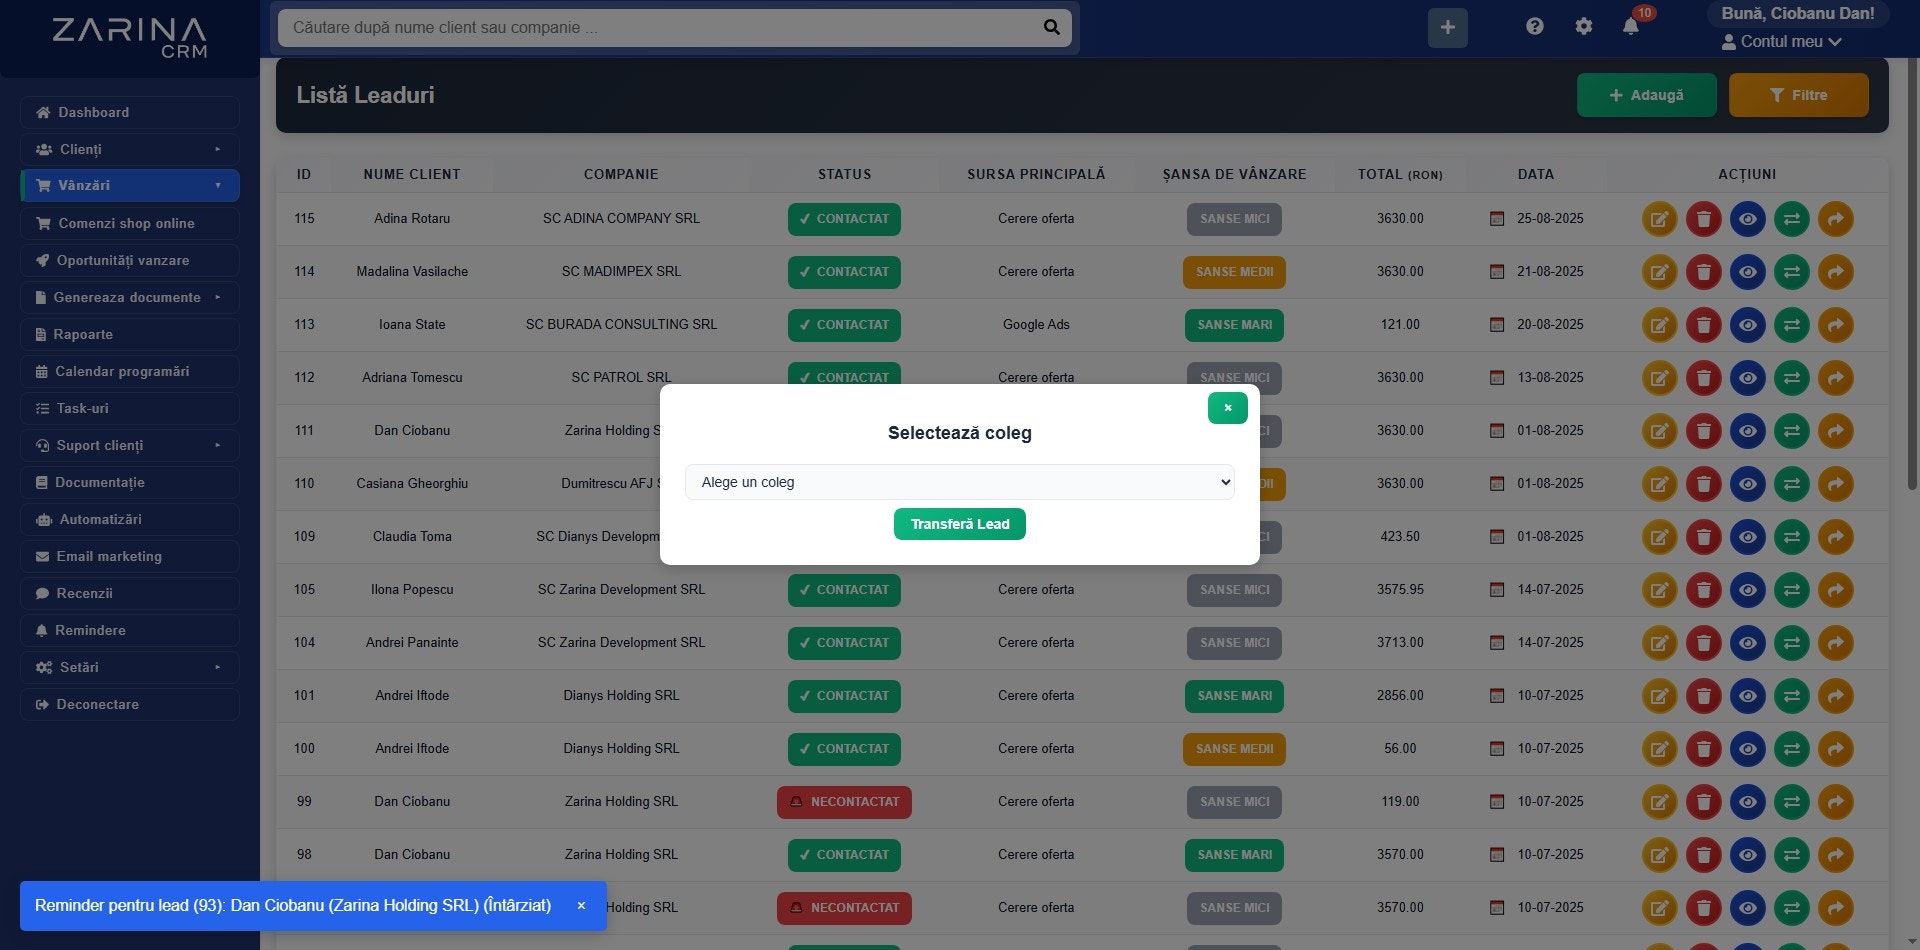Open the 'Alege un coleg' dropdown

[x=958, y=482]
